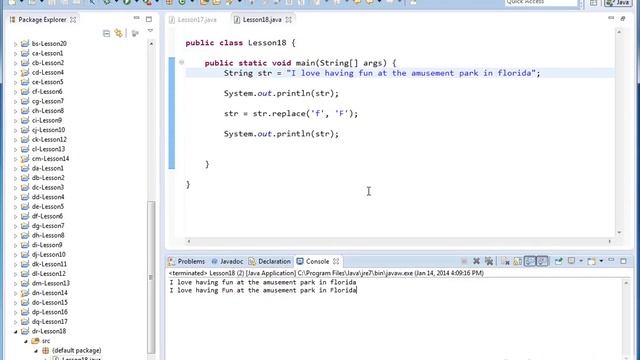Toggle Link with Editor in Package Explorer
The height and width of the screenshot is (360, 640).
point(119,33)
